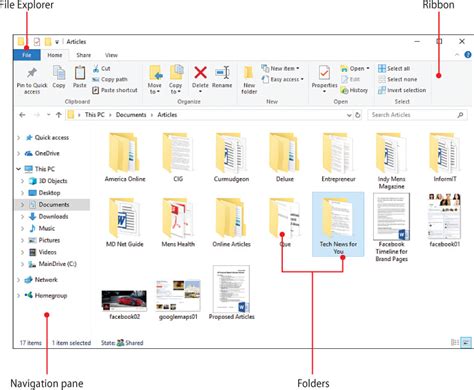Open the address bar history dropdown

(349, 115)
